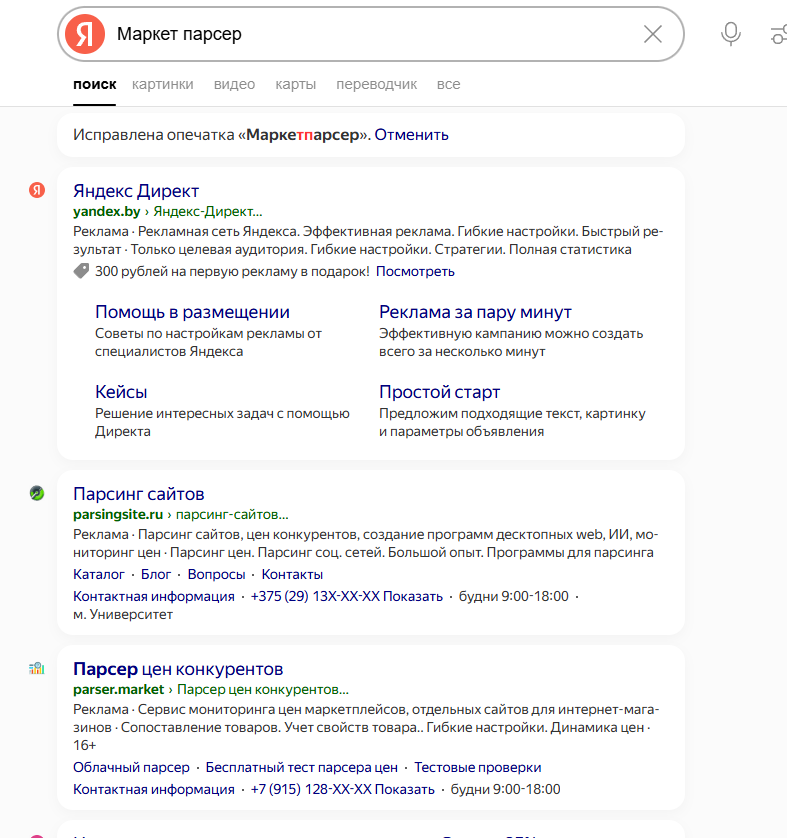Select the поиск tab

point(95,84)
